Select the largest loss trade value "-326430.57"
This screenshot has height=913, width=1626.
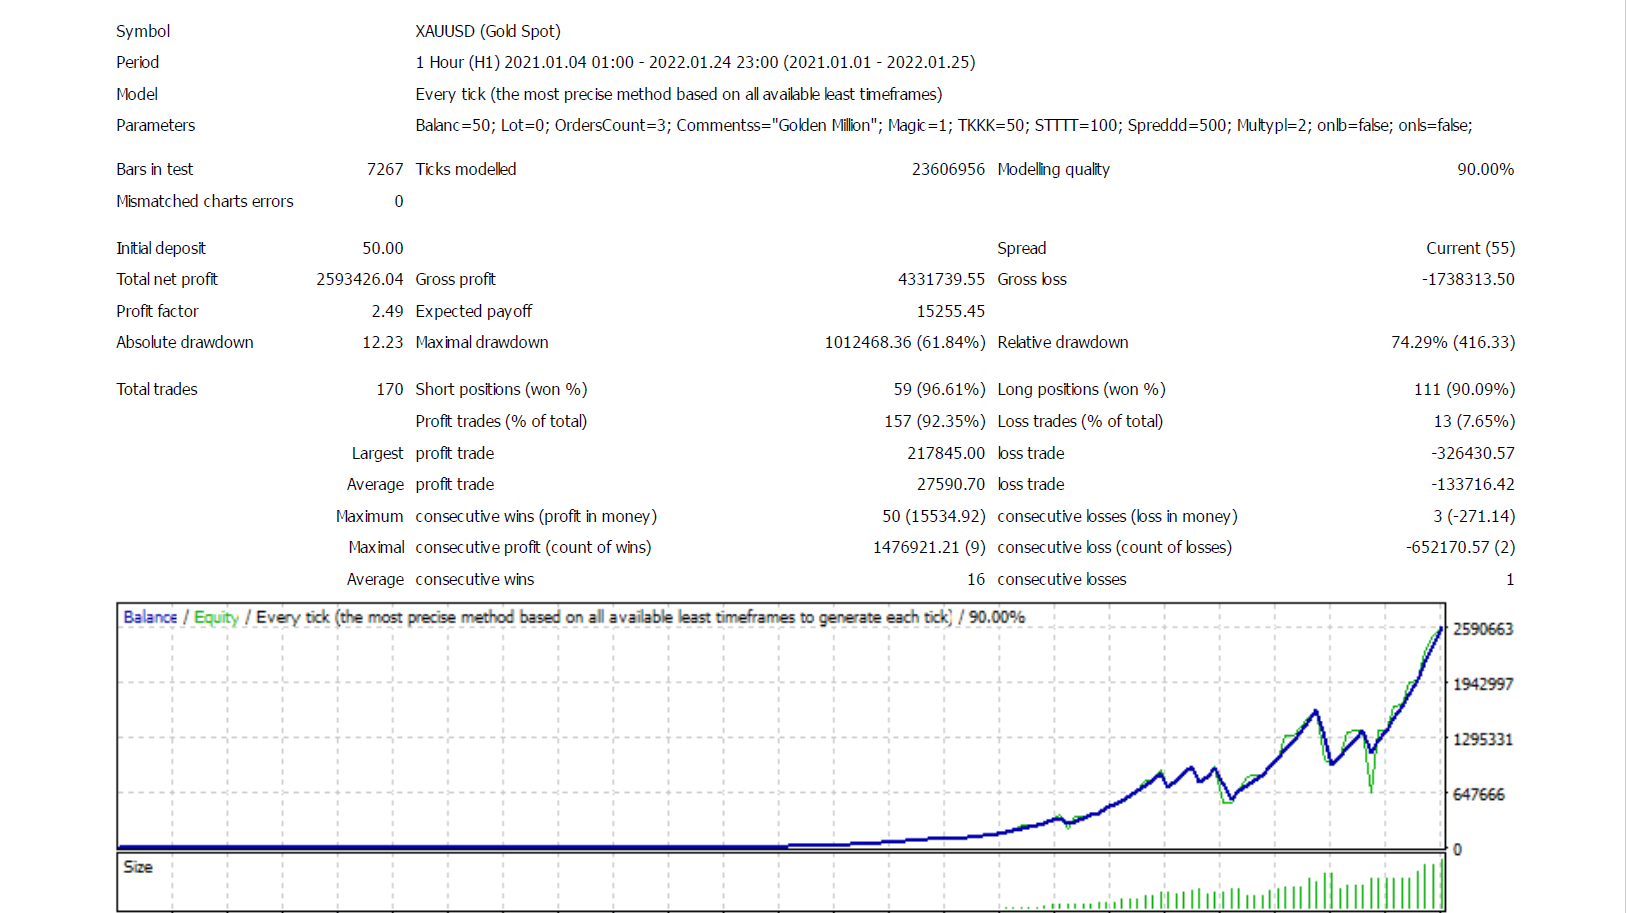[x=1473, y=453]
